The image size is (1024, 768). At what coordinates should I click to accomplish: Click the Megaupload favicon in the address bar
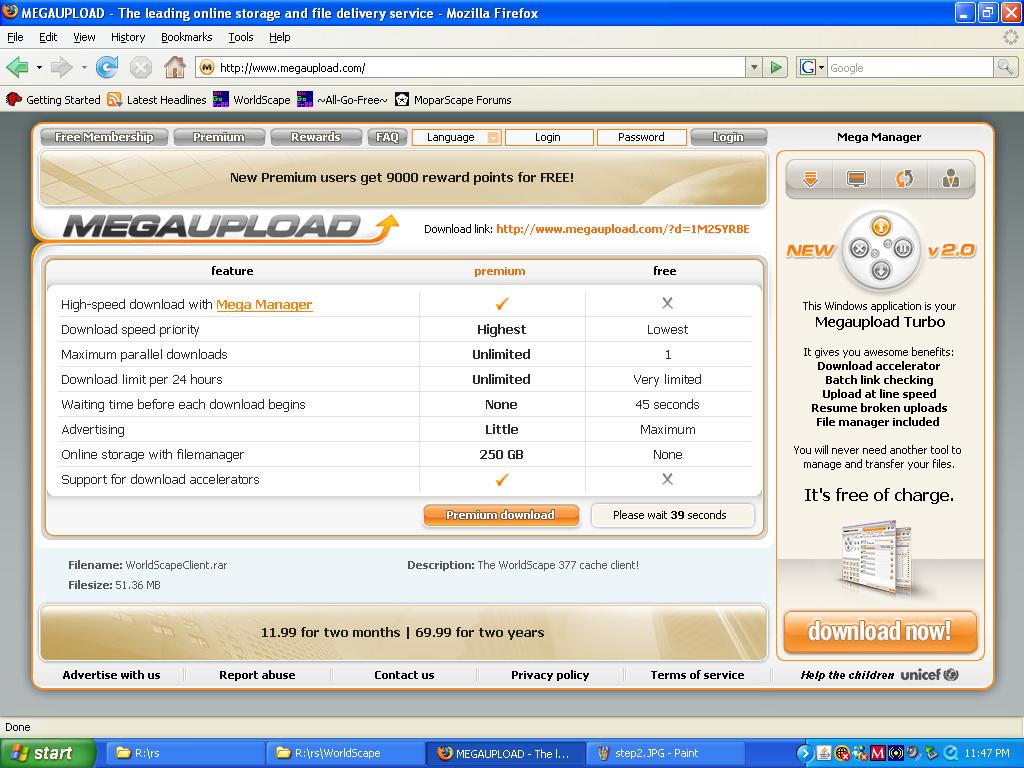(x=207, y=67)
